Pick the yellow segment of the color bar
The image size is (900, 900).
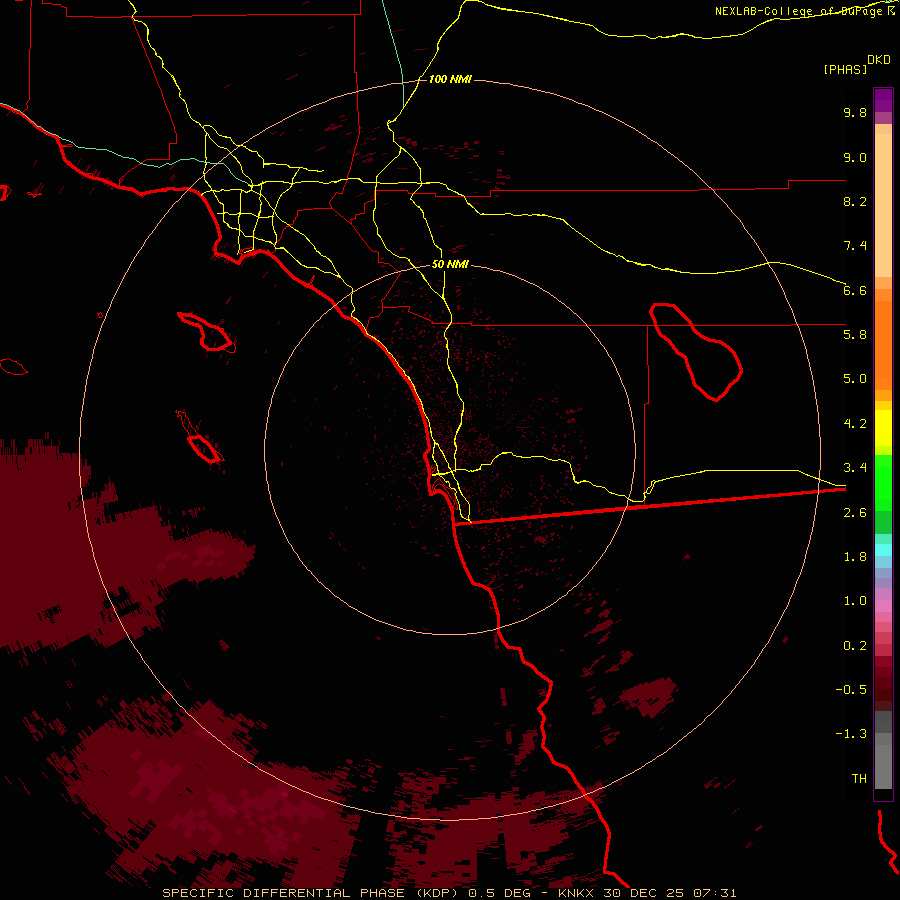pos(883,428)
